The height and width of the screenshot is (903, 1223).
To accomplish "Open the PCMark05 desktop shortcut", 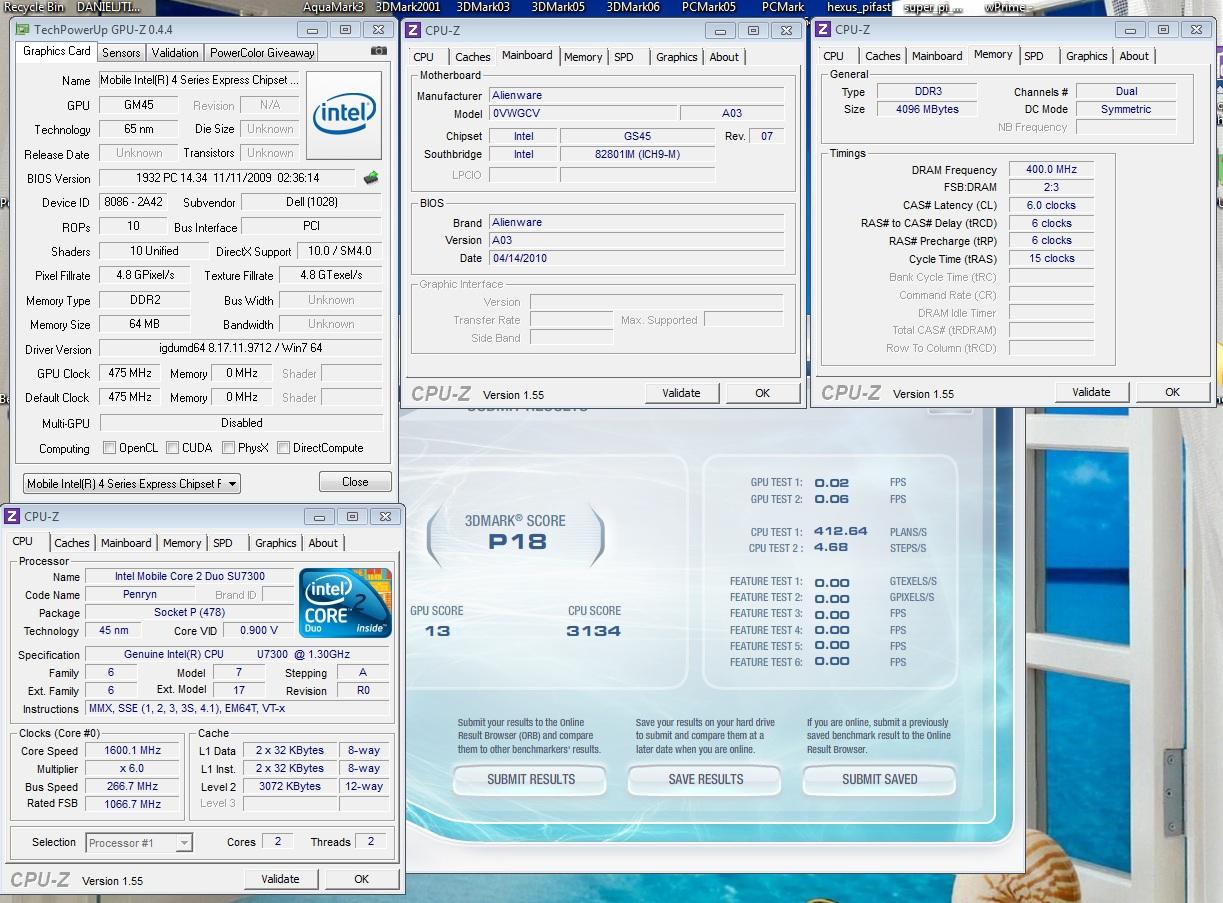I will (709, 7).
